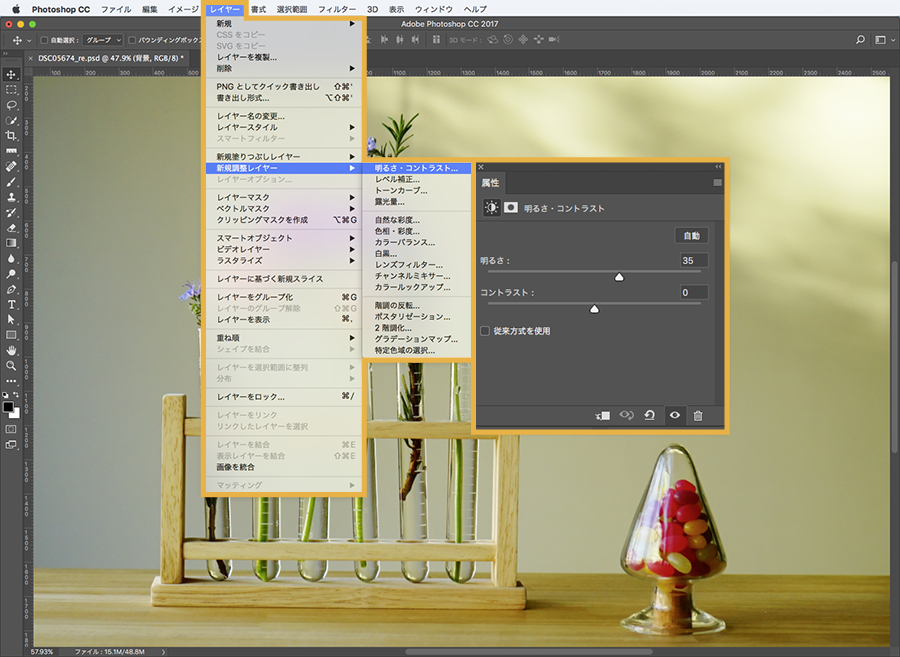Screen dimensions: 900x657
Task: Open the フィルター menu
Action: tap(337, 9)
